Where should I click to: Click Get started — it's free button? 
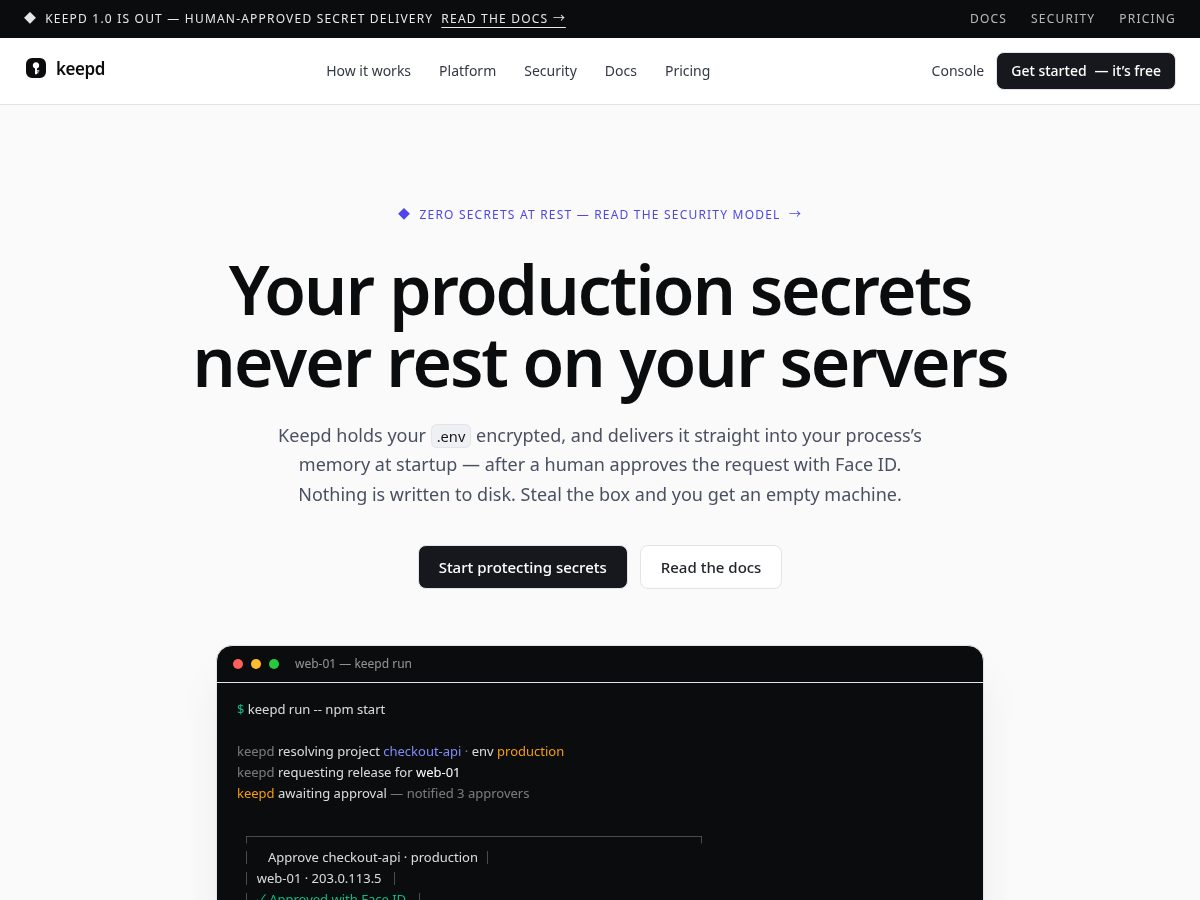coord(1086,71)
